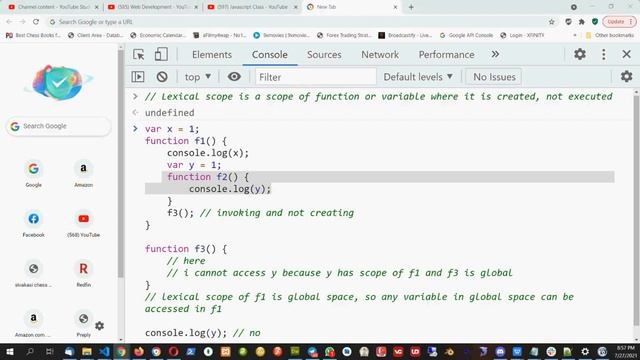Open the Default levels dropdown

418,77
